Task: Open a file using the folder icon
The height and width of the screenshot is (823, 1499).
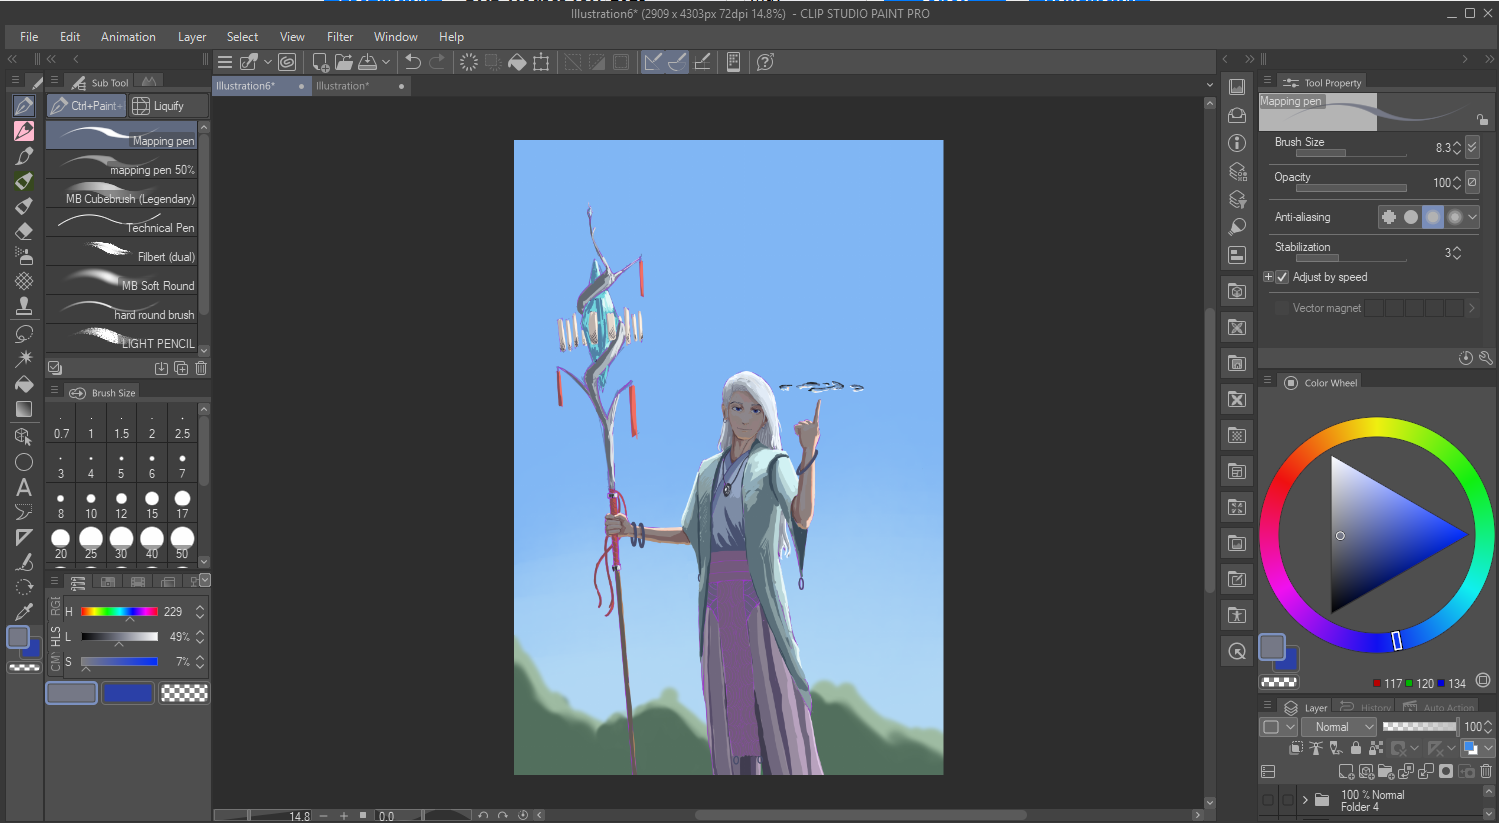Action: coord(344,62)
